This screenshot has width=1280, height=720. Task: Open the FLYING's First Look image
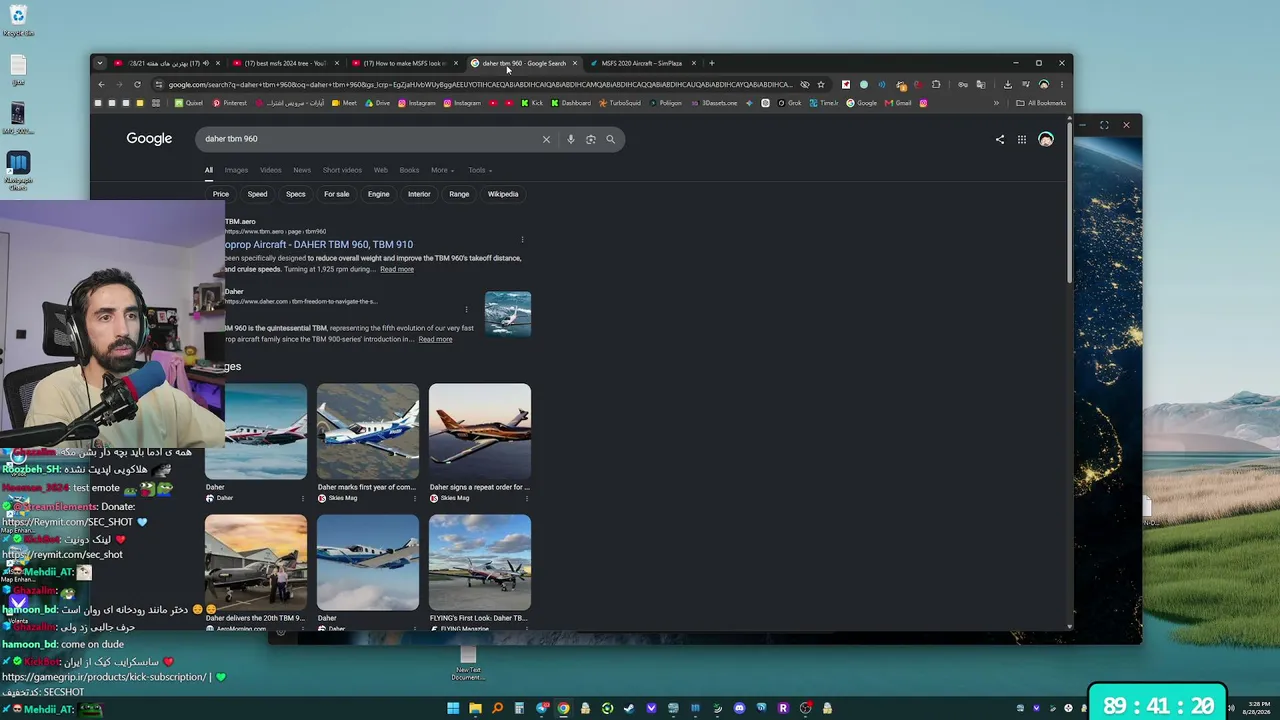(480, 562)
